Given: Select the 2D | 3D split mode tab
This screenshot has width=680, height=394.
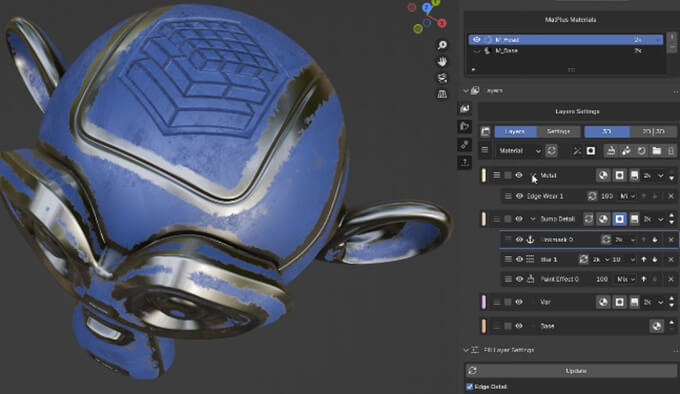Looking at the screenshot, I should click(x=653, y=131).
